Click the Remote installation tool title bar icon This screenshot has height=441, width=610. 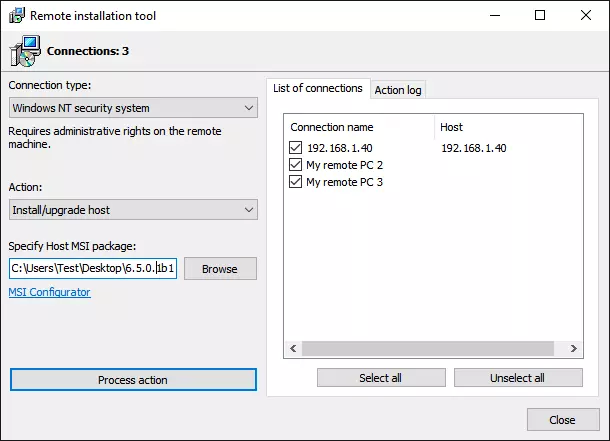[16, 16]
